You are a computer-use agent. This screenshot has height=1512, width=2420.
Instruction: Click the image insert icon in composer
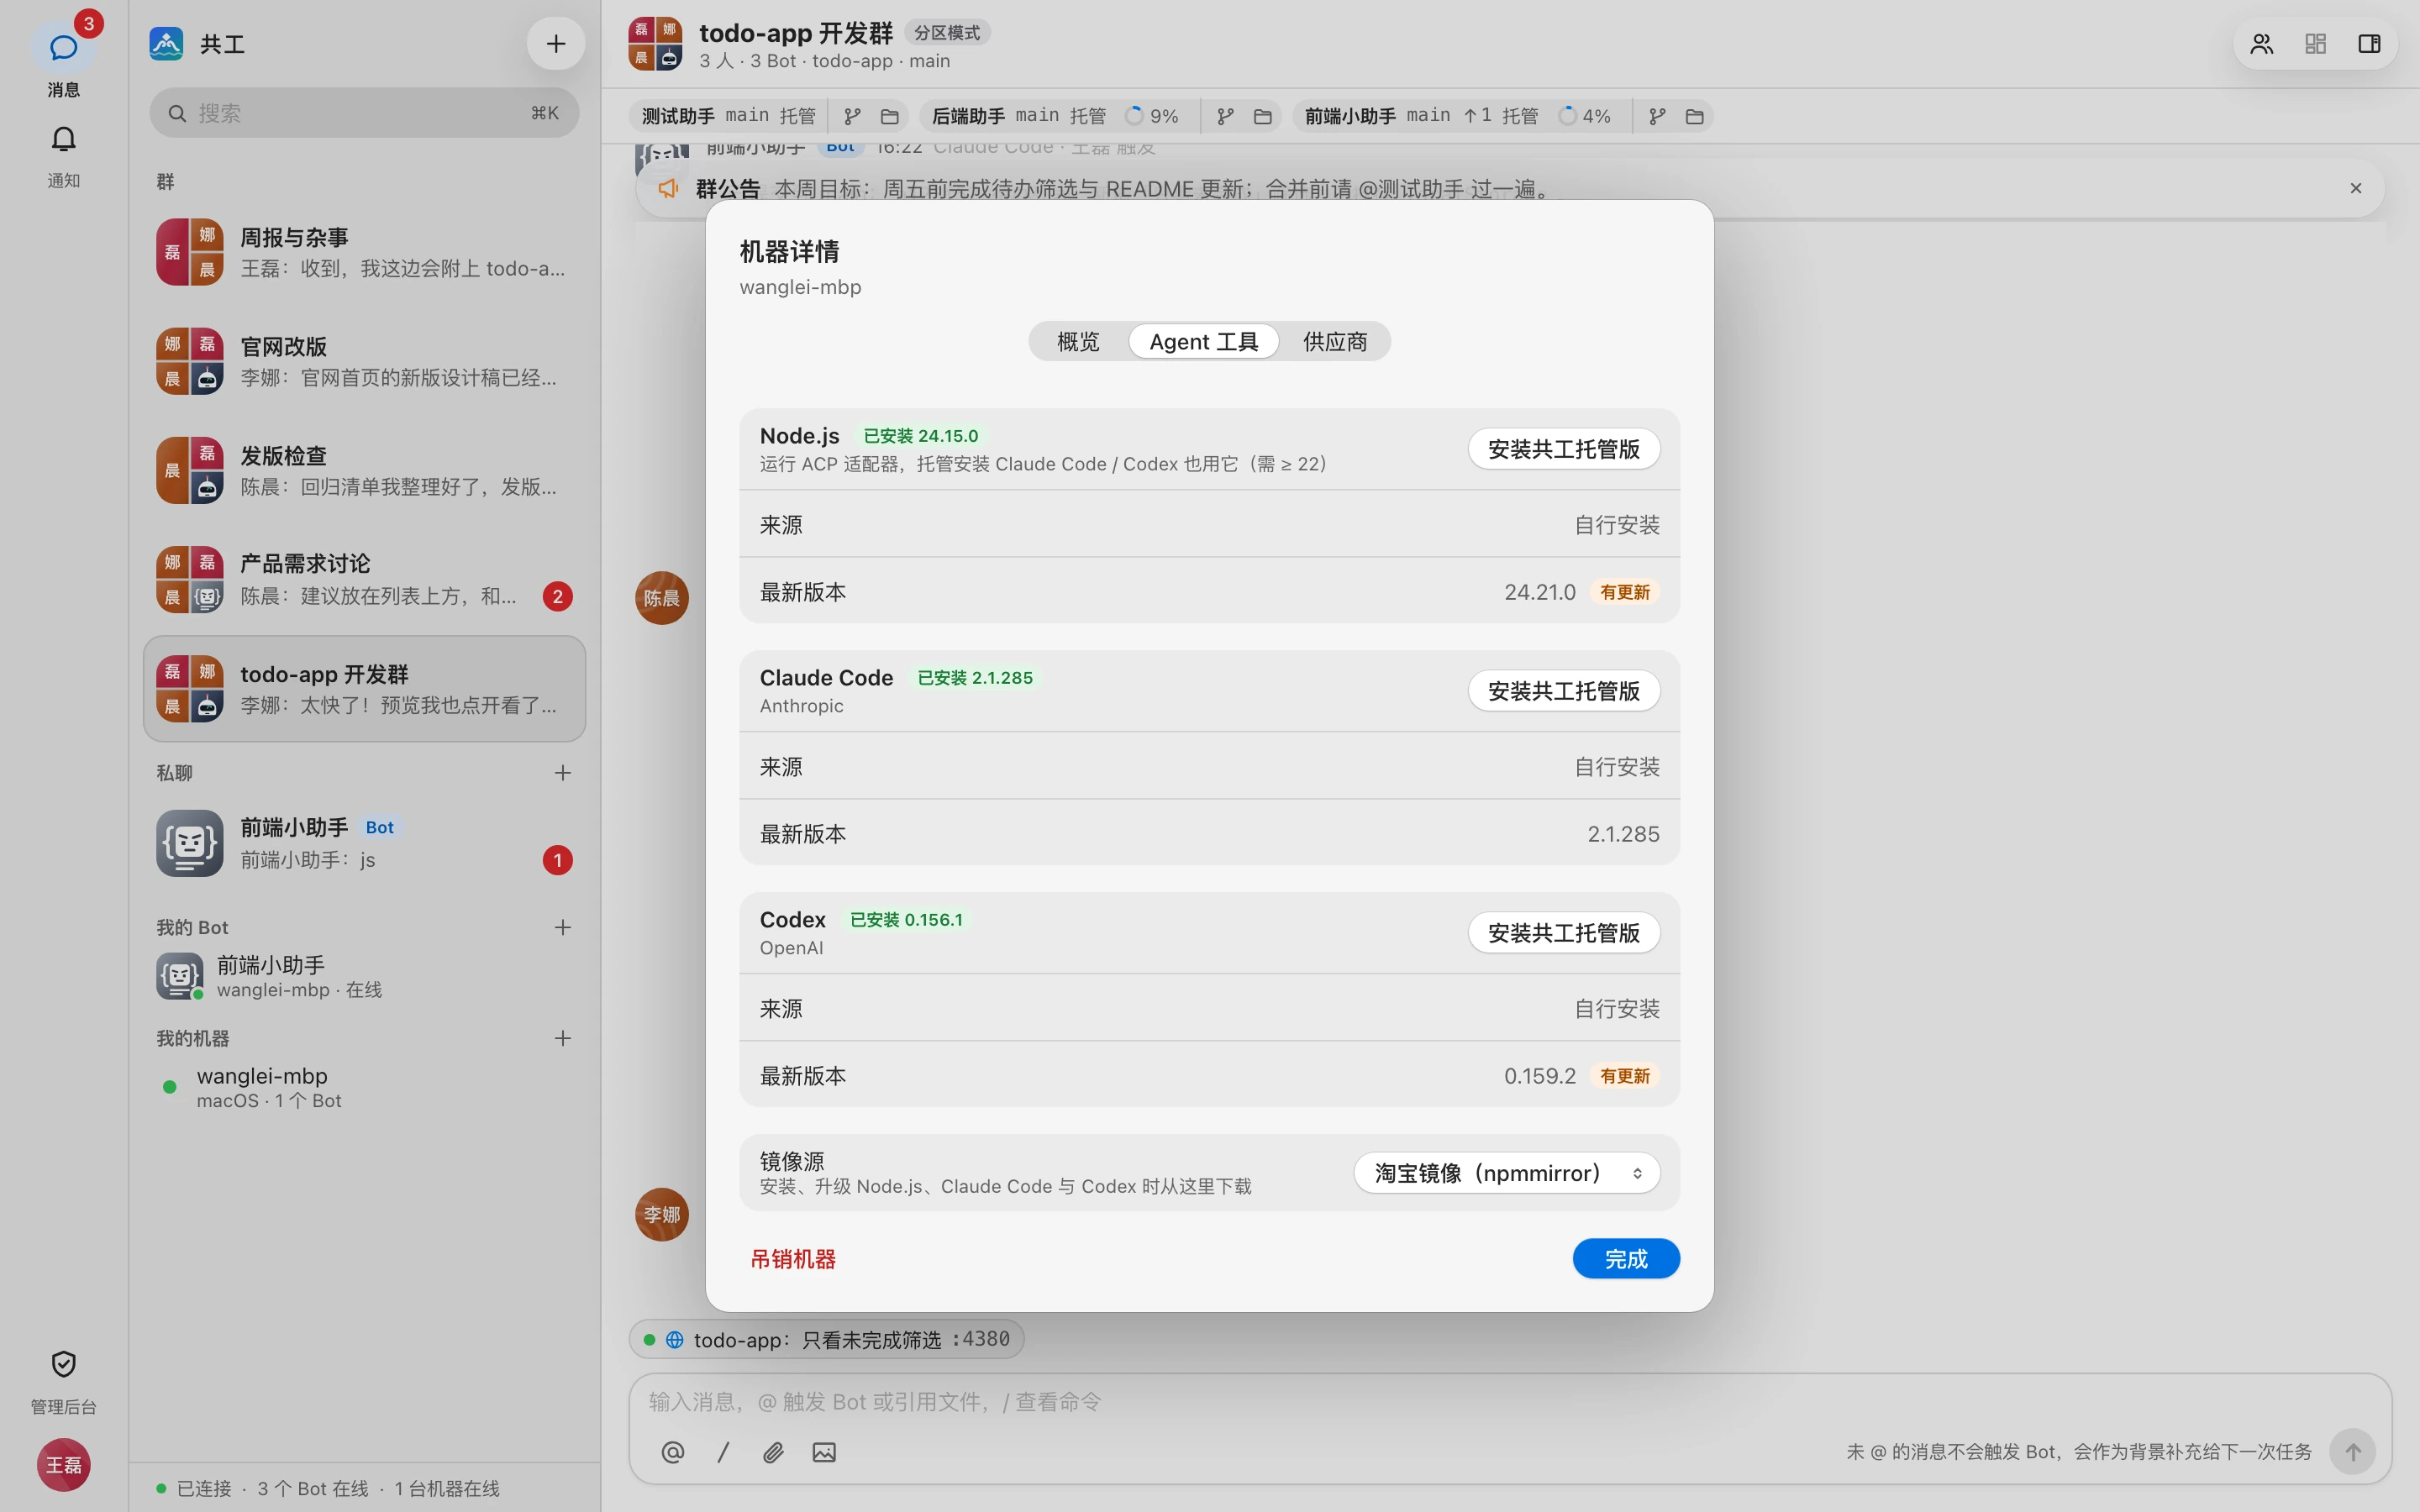[x=824, y=1452]
